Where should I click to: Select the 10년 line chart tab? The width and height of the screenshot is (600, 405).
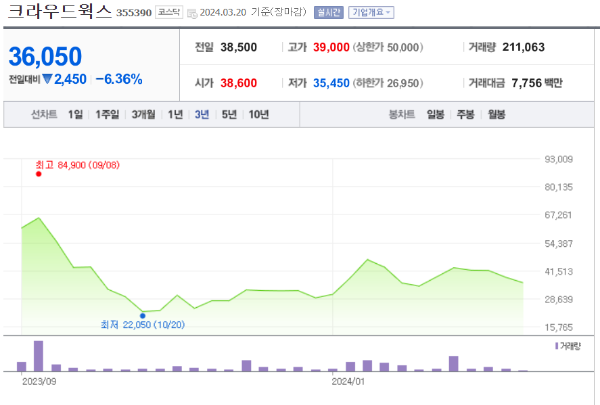click(259, 114)
